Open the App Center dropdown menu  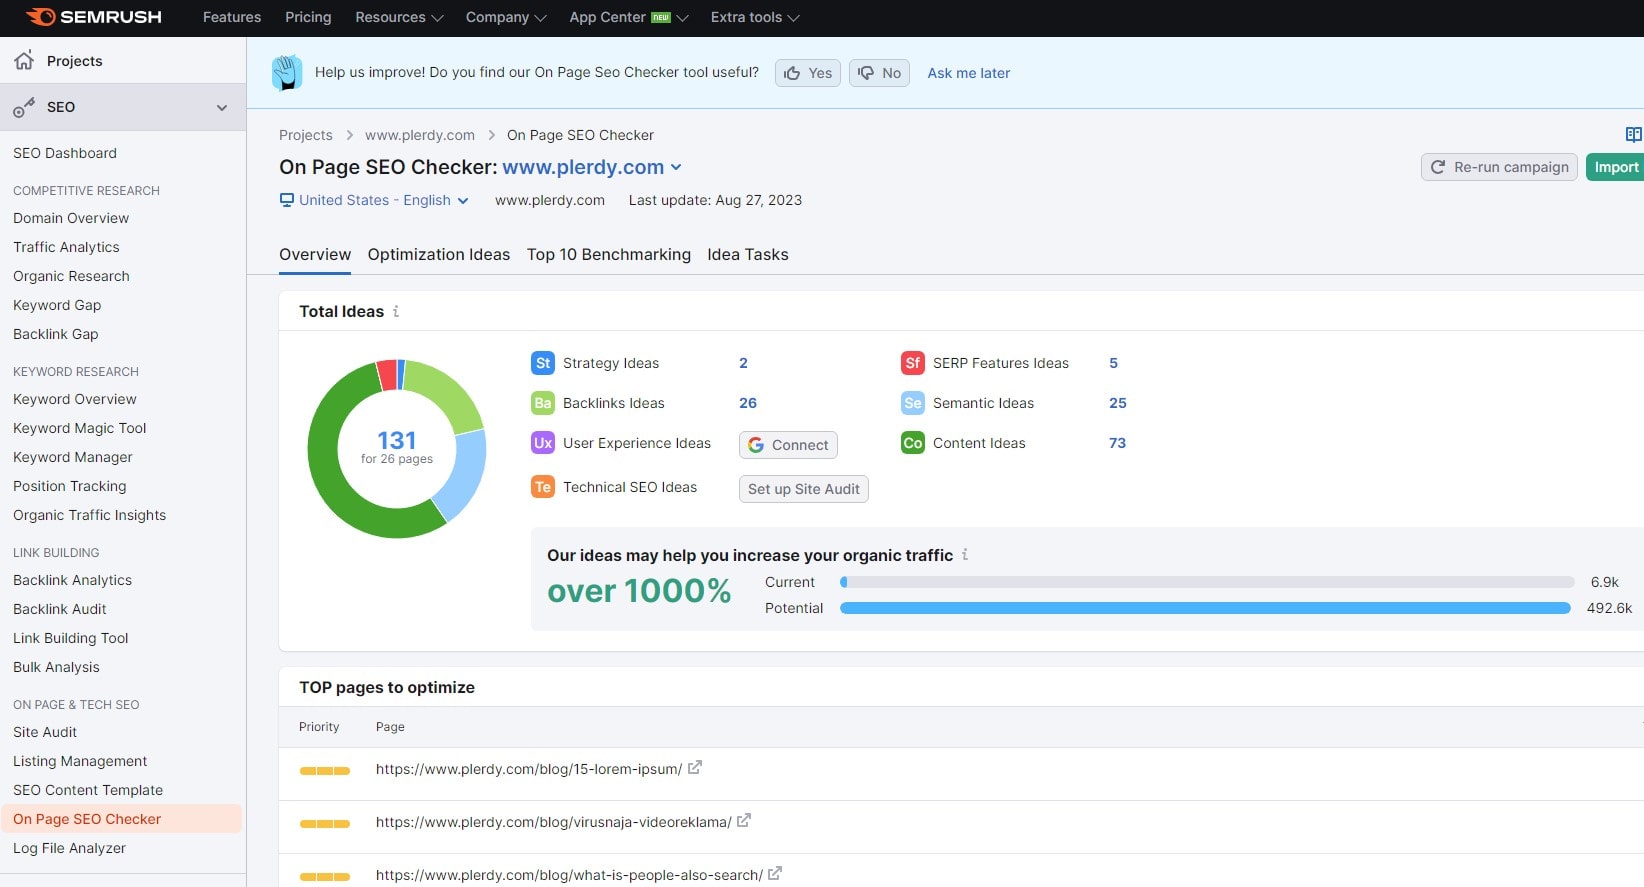pos(629,17)
